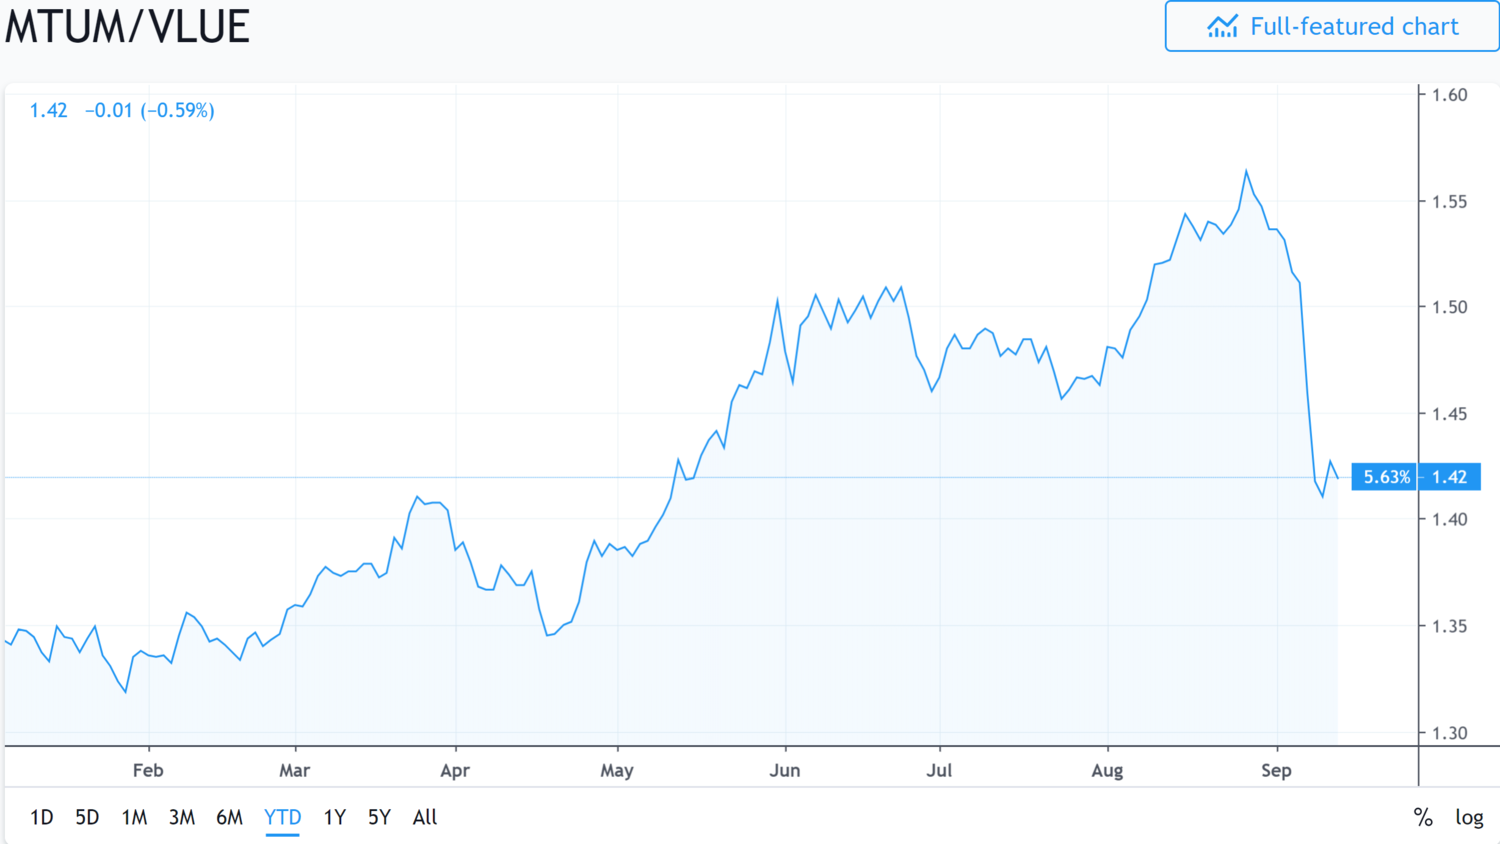Click the 1.60 price axis label

point(1450,95)
